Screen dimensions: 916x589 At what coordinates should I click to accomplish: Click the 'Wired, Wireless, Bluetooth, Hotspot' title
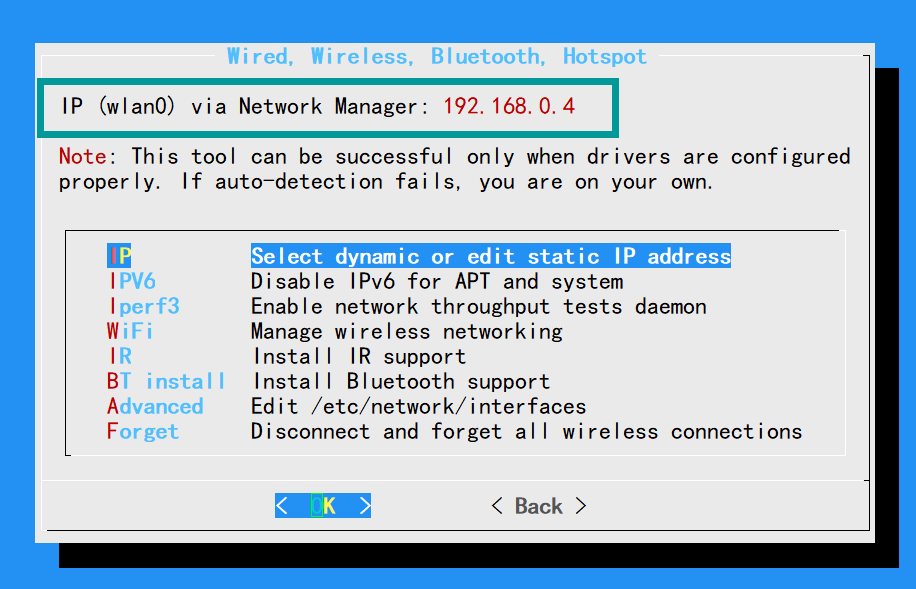tap(437, 56)
